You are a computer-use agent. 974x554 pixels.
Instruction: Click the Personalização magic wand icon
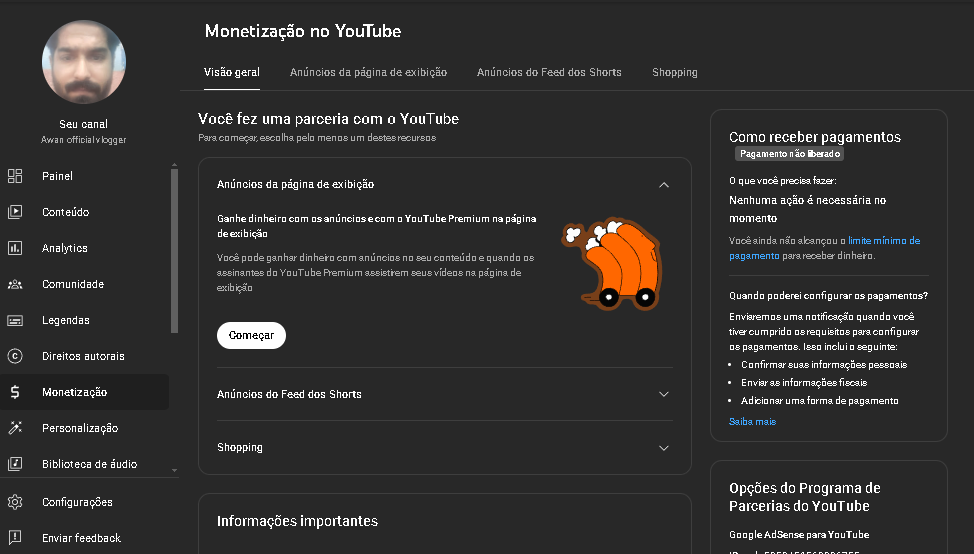coord(15,428)
